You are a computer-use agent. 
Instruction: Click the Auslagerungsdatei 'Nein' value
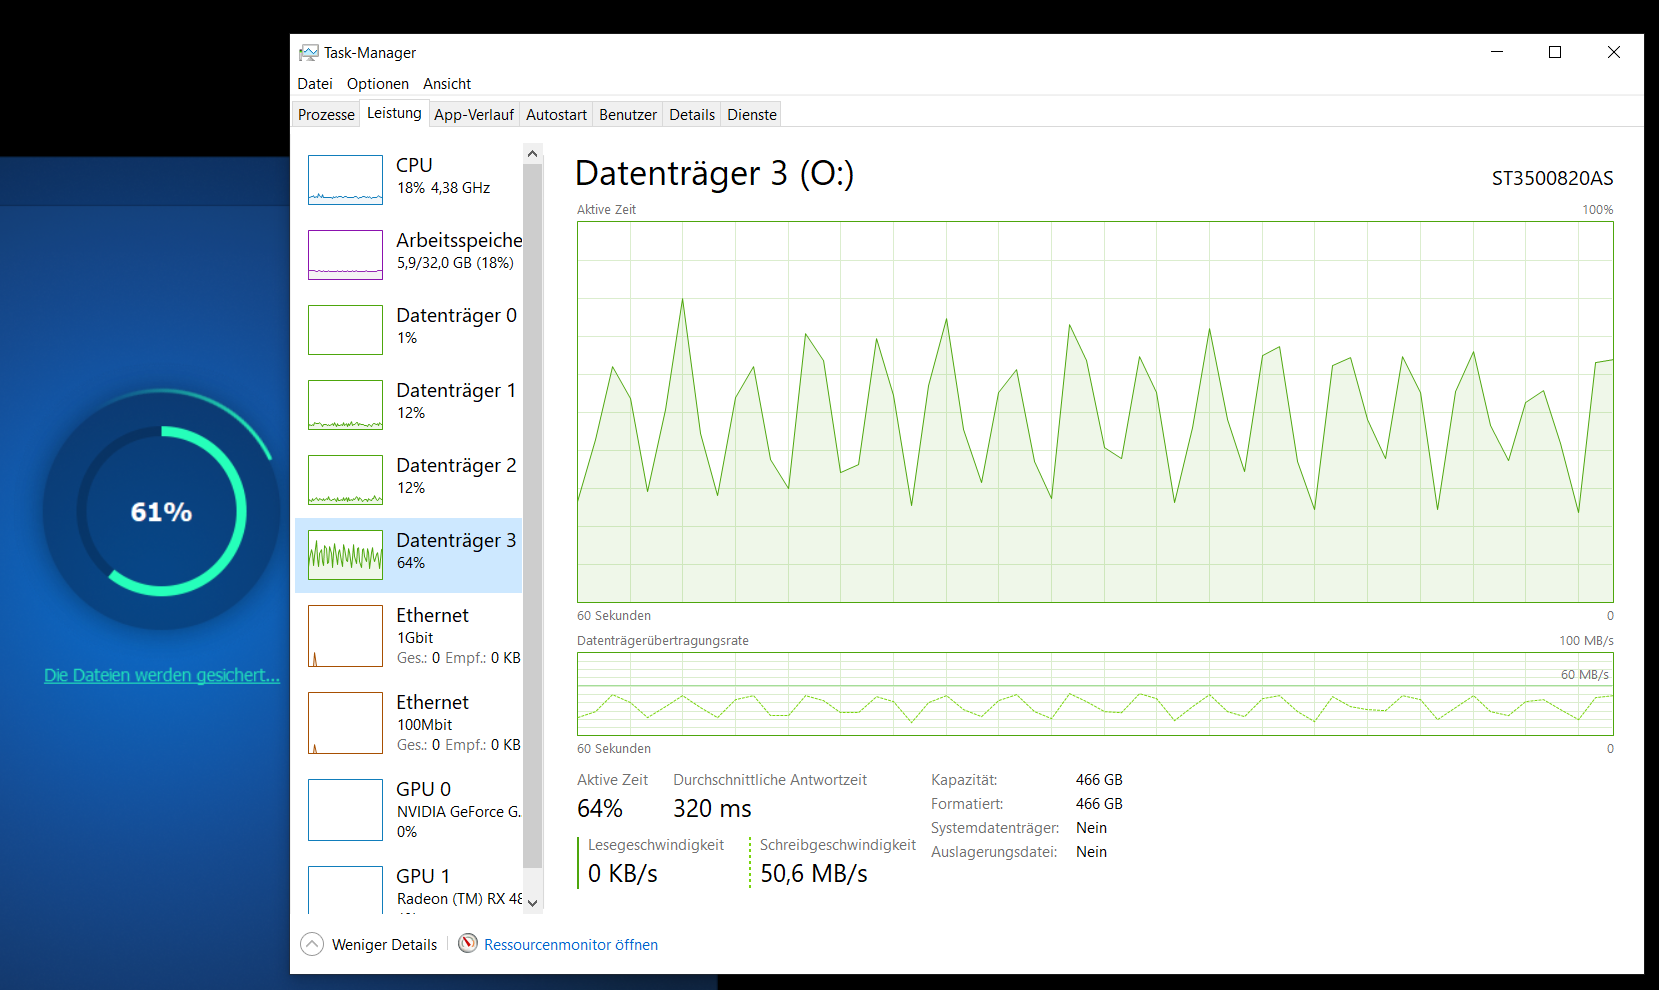(x=1092, y=852)
